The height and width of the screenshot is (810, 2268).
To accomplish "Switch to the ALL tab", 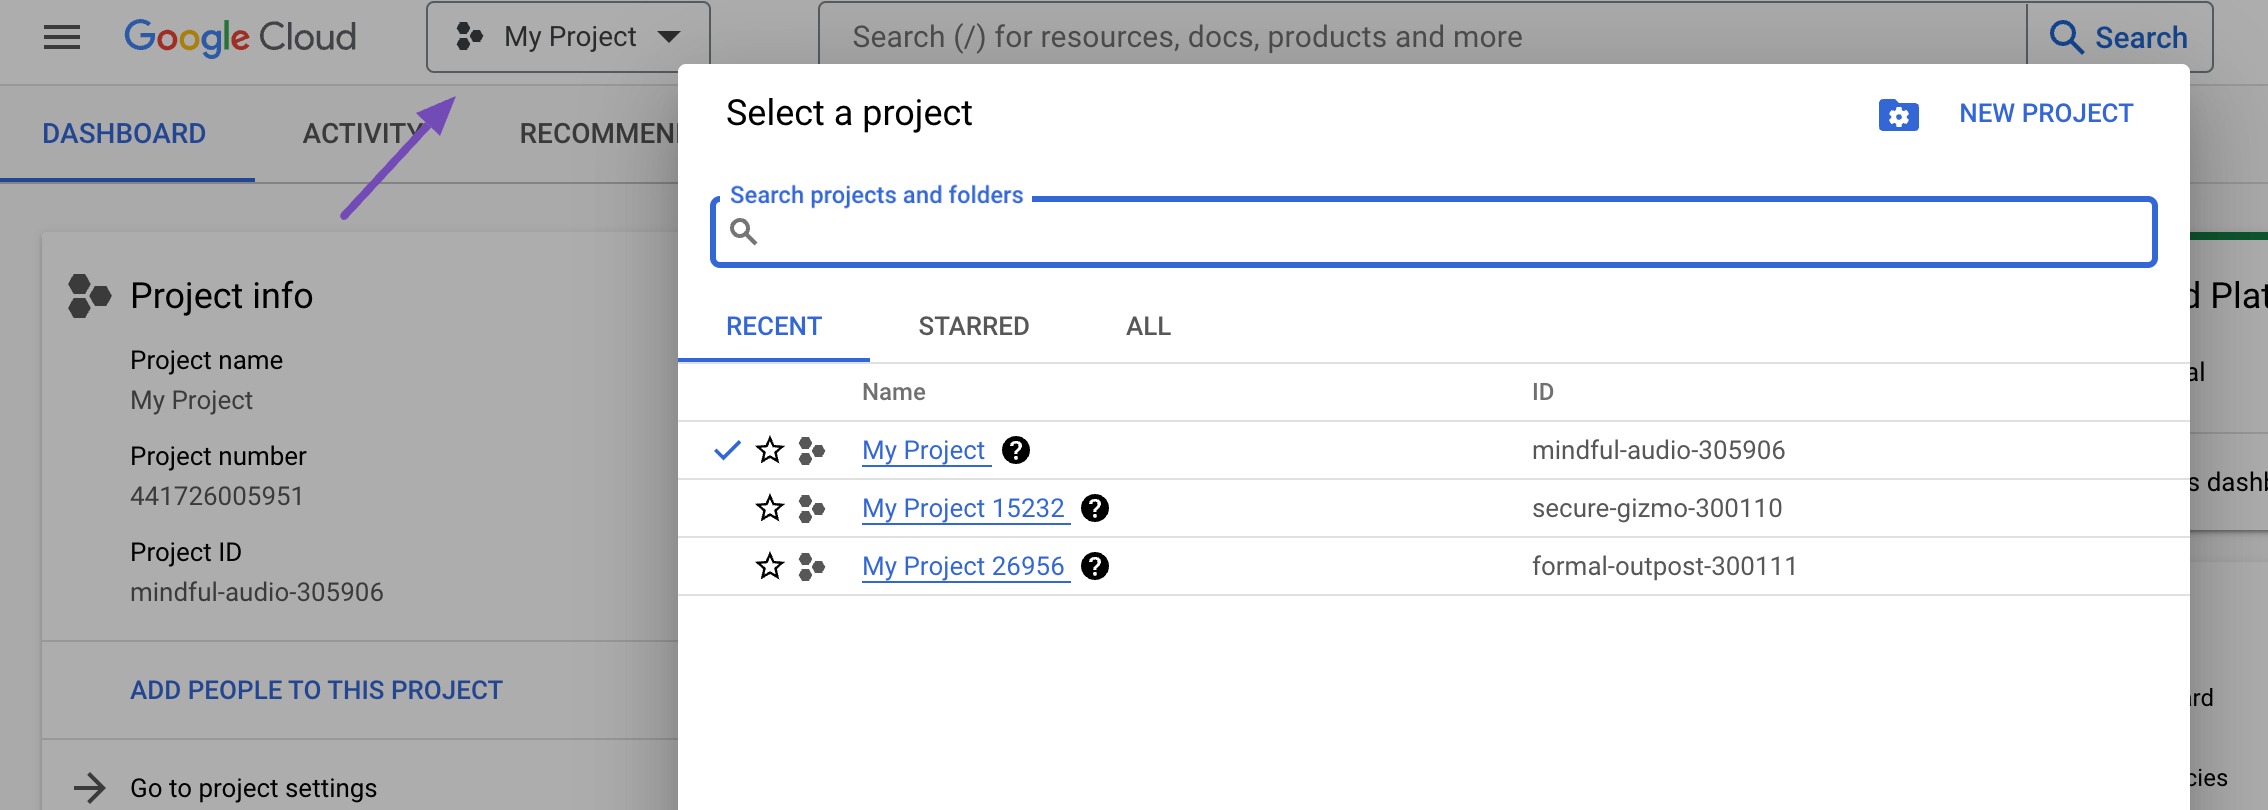I will (1148, 326).
